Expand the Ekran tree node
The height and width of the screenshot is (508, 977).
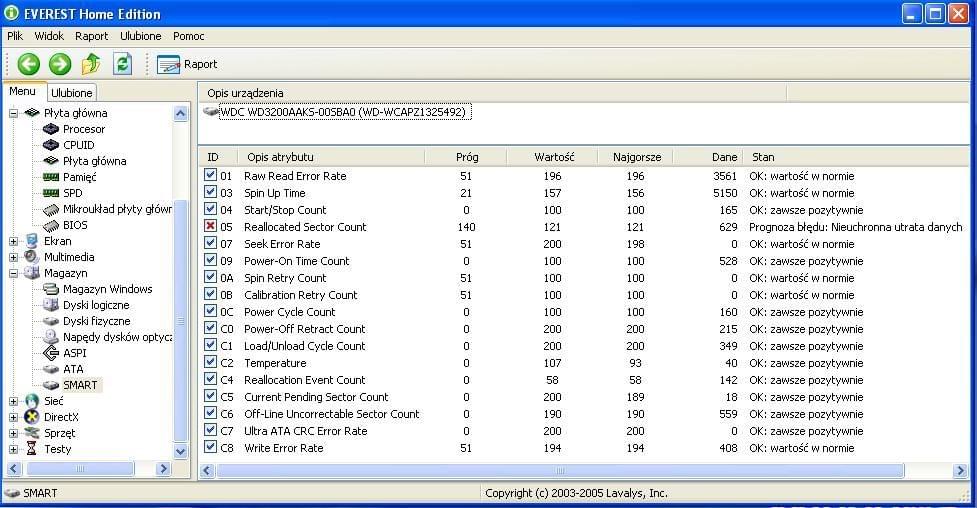click(x=13, y=241)
